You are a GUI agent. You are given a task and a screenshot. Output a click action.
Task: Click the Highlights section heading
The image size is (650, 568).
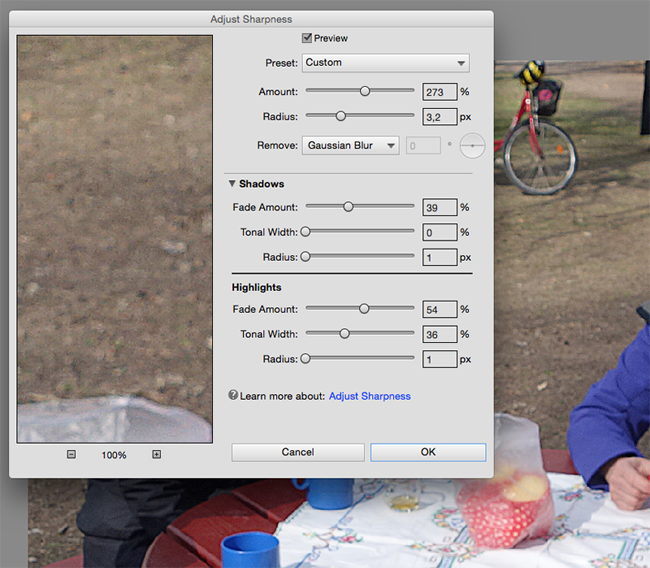256,287
